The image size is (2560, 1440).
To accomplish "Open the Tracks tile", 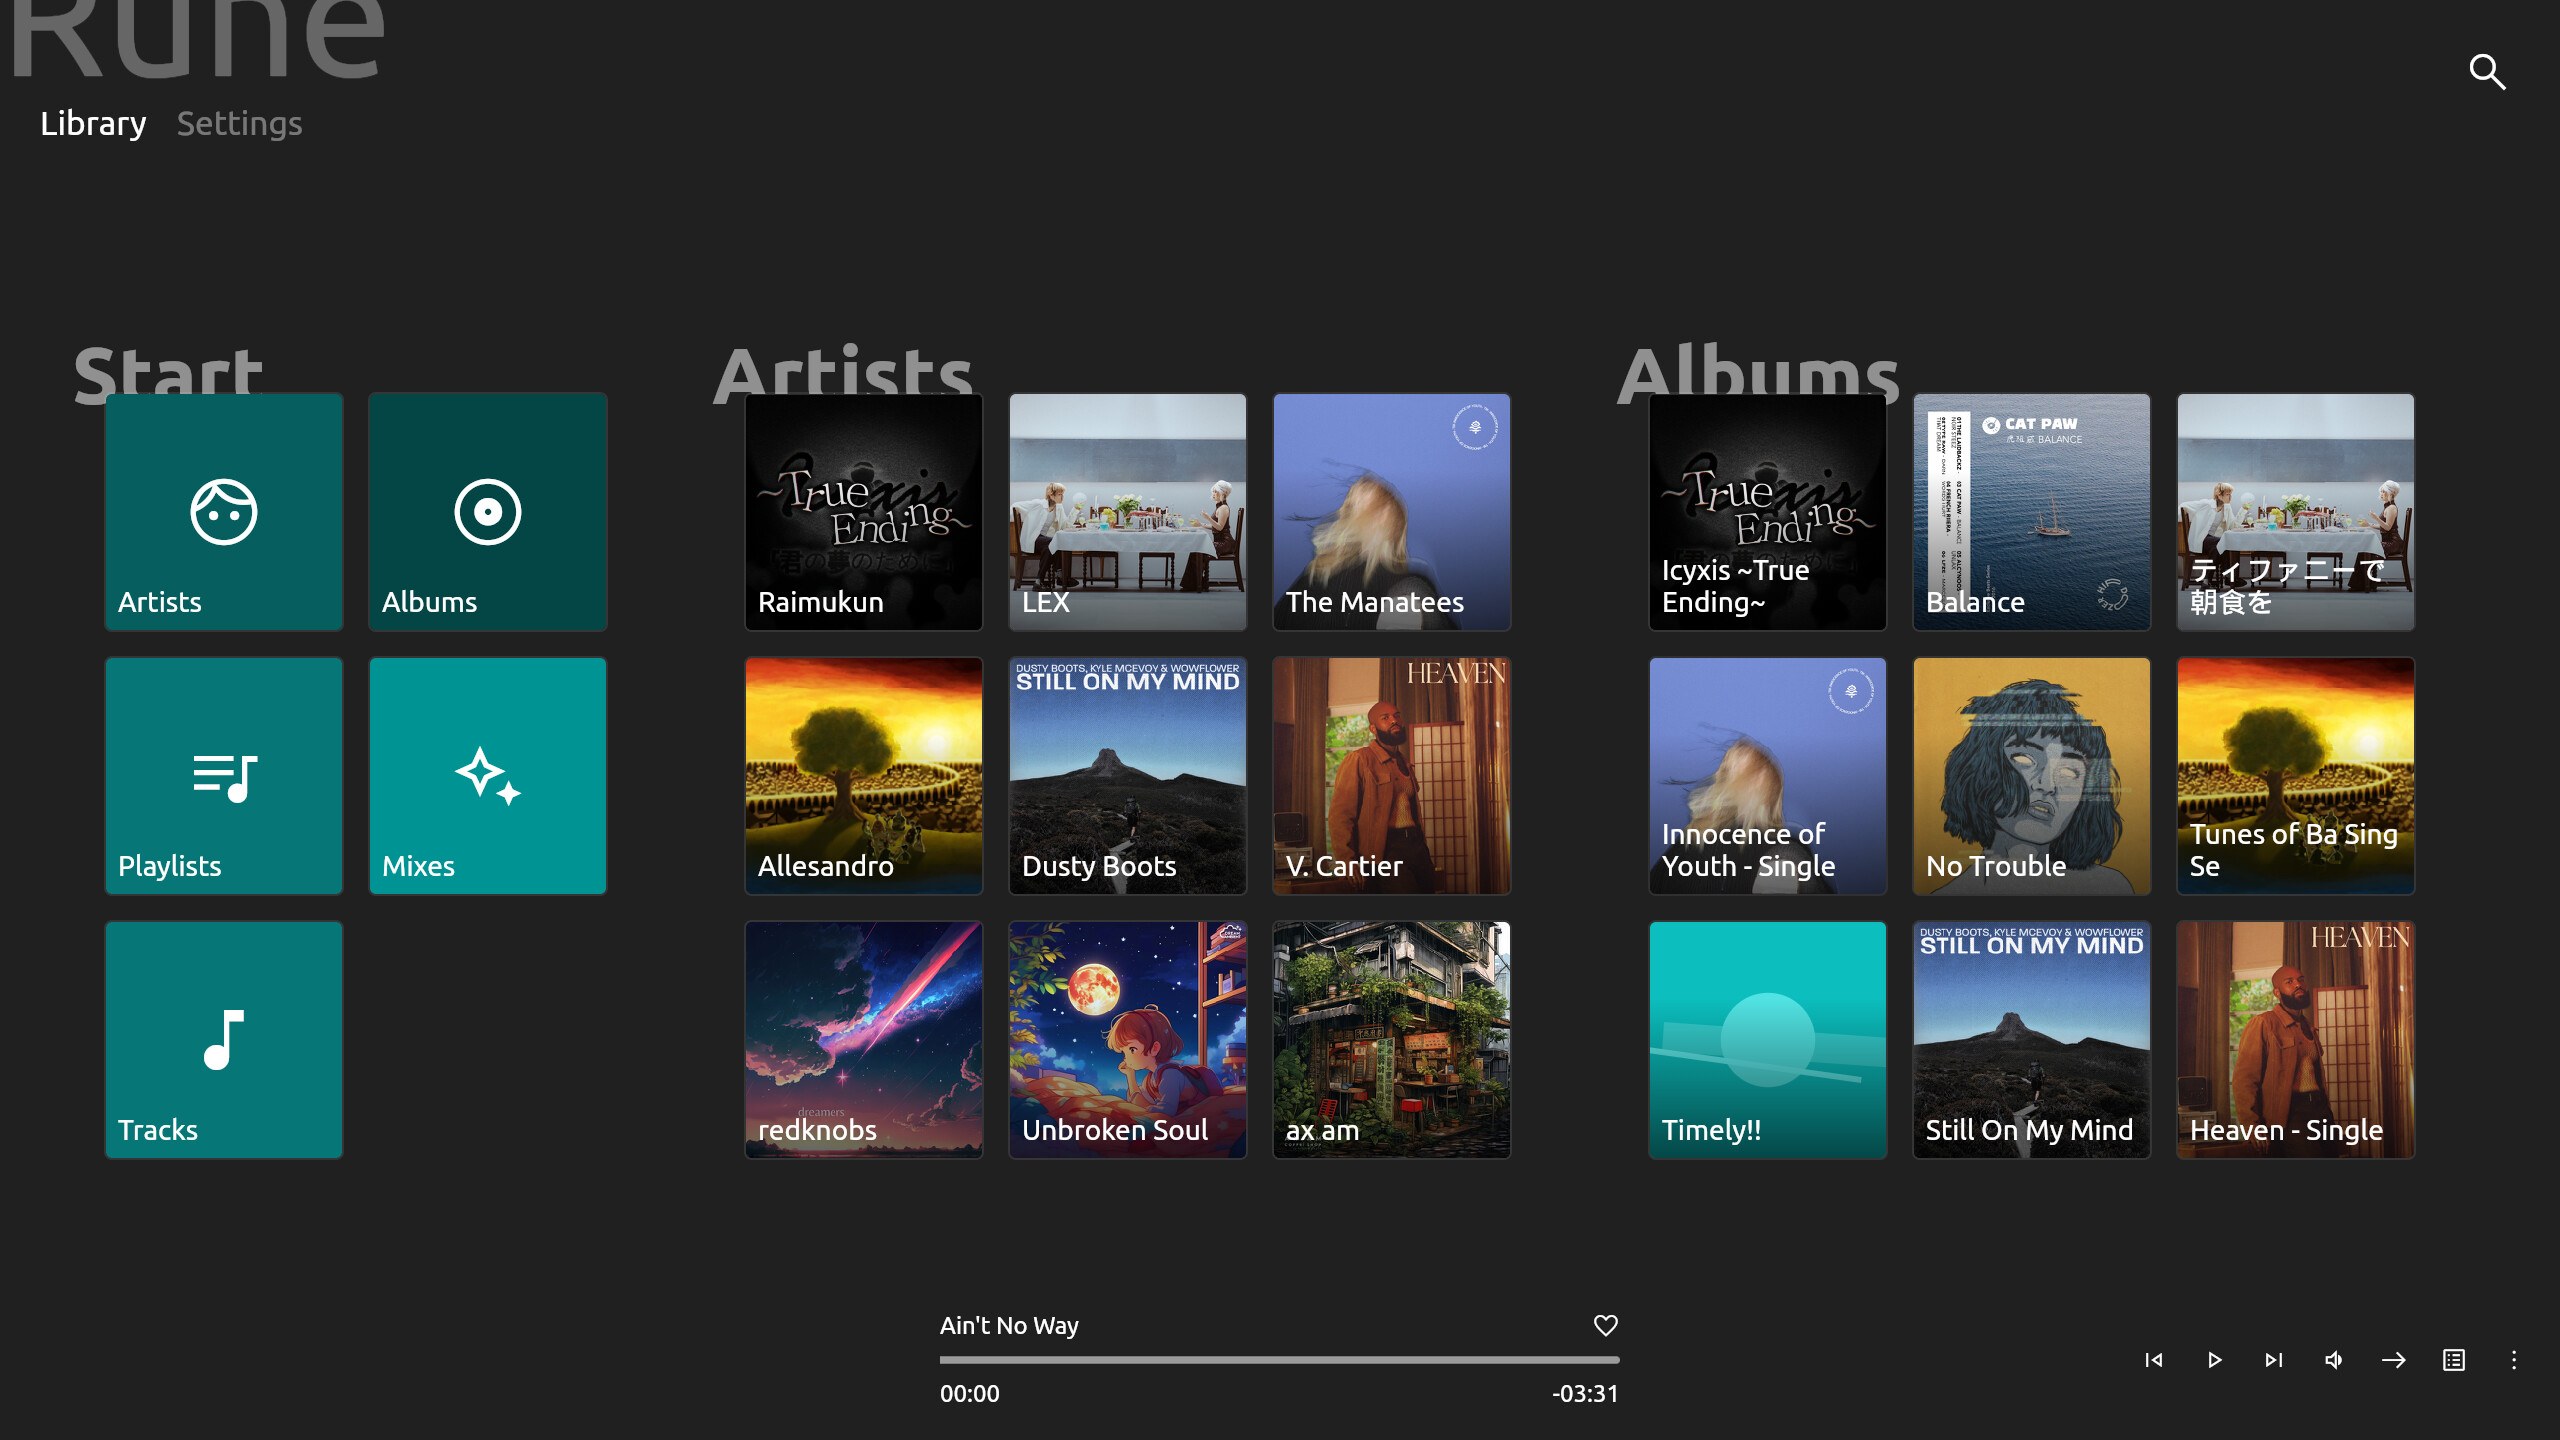I will pyautogui.click(x=223, y=1040).
